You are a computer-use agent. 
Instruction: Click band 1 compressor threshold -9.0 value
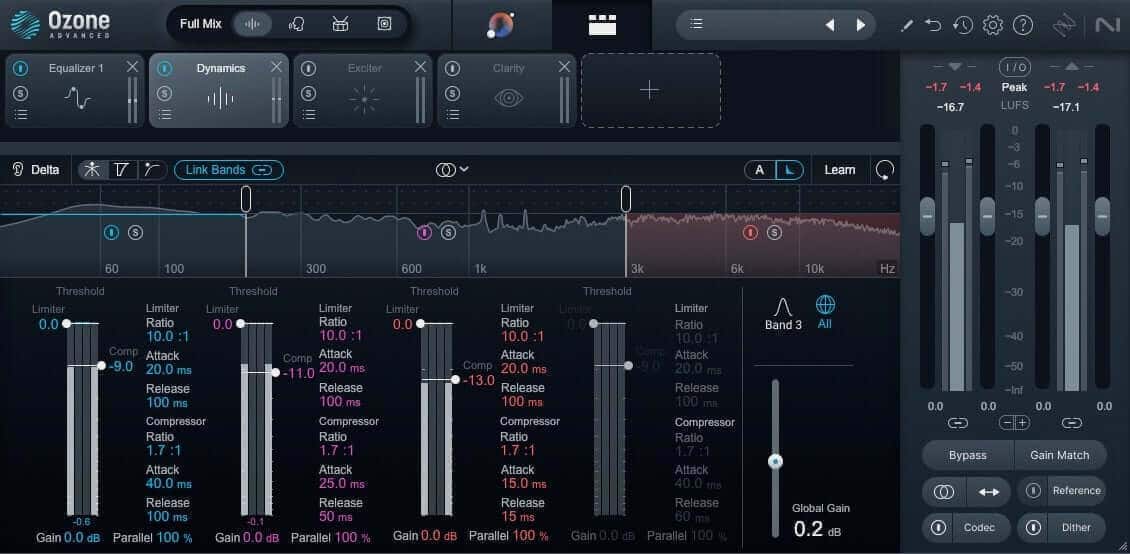coord(122,366)
